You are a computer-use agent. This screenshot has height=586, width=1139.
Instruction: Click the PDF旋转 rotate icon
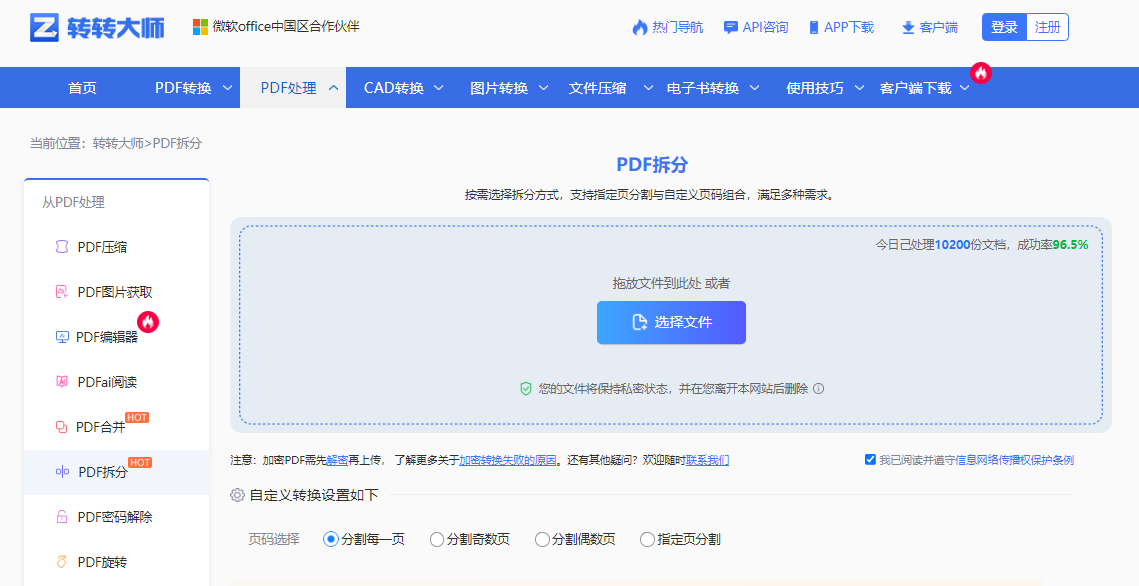tap(62, 562)
